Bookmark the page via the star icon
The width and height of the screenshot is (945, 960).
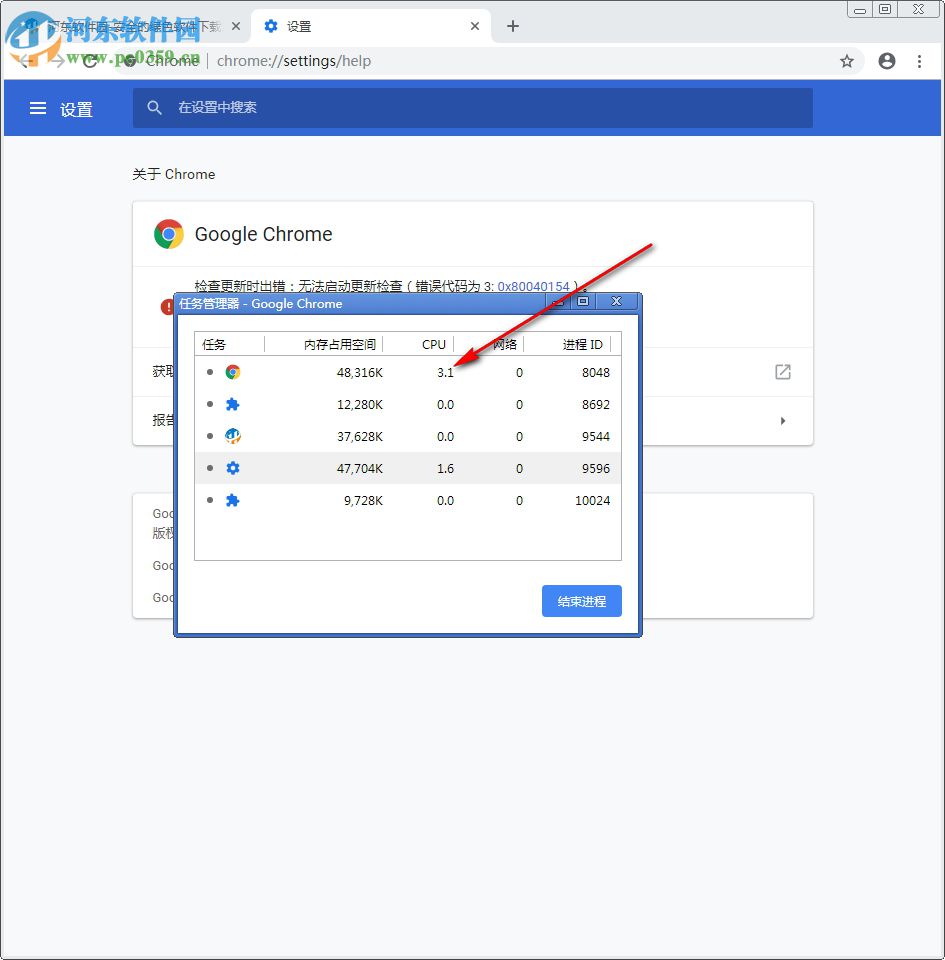[x=847, y=61]
